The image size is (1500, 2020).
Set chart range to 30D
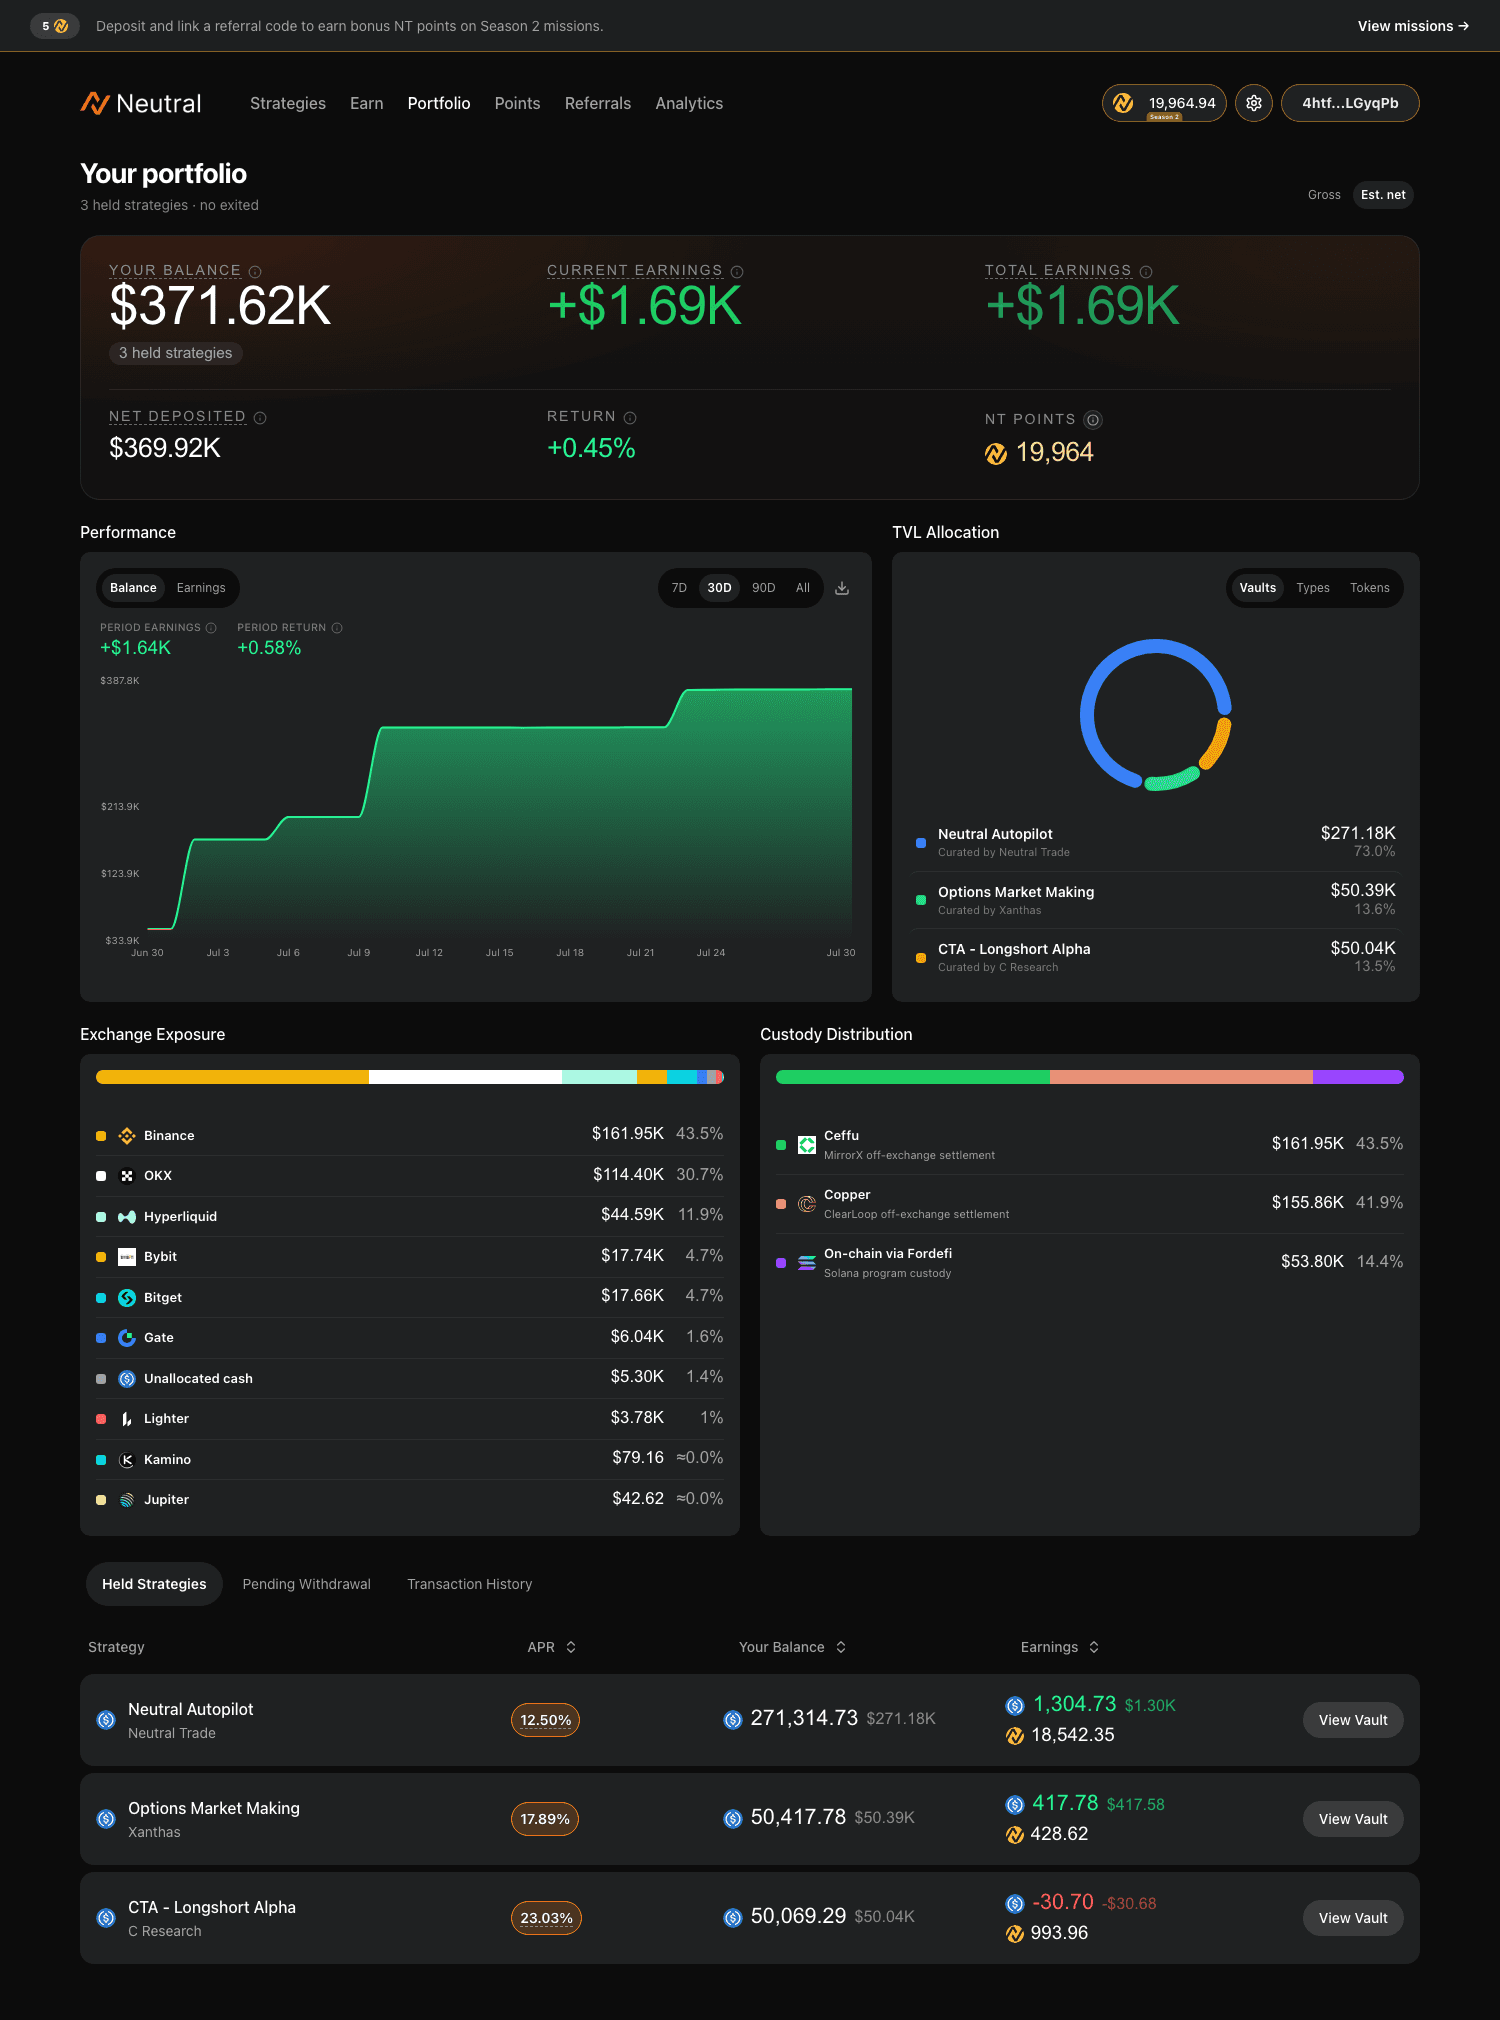pyautogui.click(x=719, y=588)
